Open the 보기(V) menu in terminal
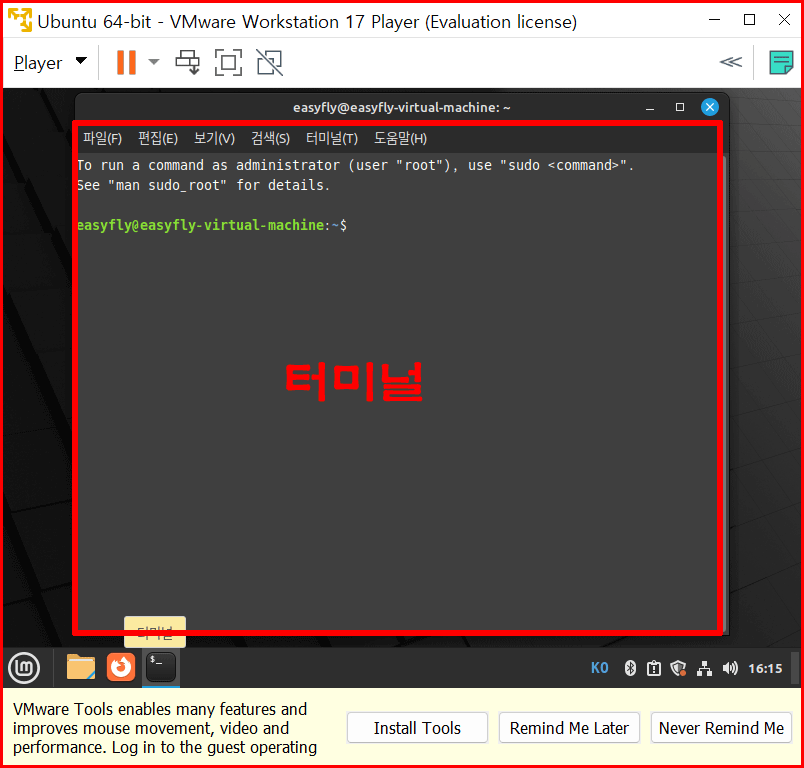This screenshot has height=768, width=804. point(214,138)
